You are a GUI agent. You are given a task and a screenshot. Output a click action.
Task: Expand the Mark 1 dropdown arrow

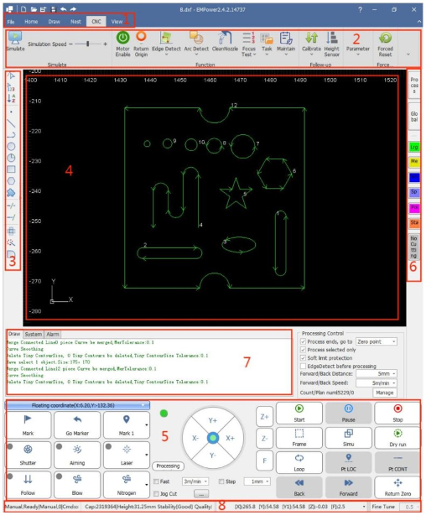click(x=147, y=425)
